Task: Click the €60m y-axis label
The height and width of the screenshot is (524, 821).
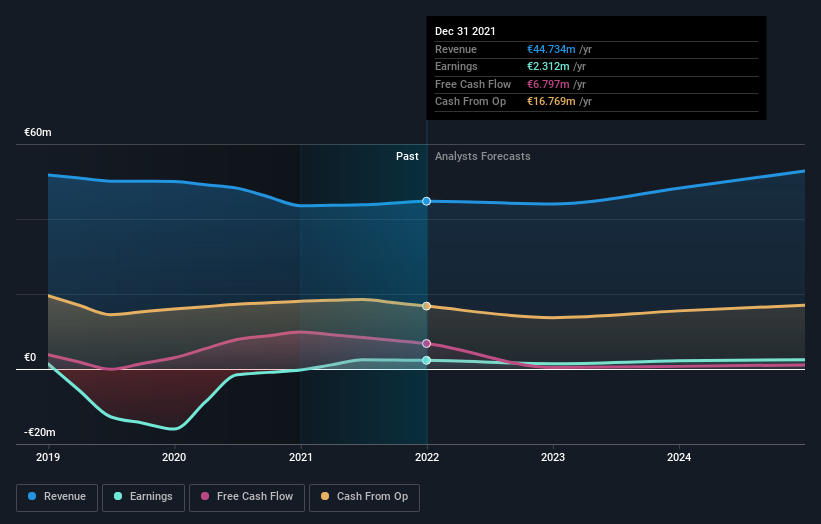Action: click(38, 132)
